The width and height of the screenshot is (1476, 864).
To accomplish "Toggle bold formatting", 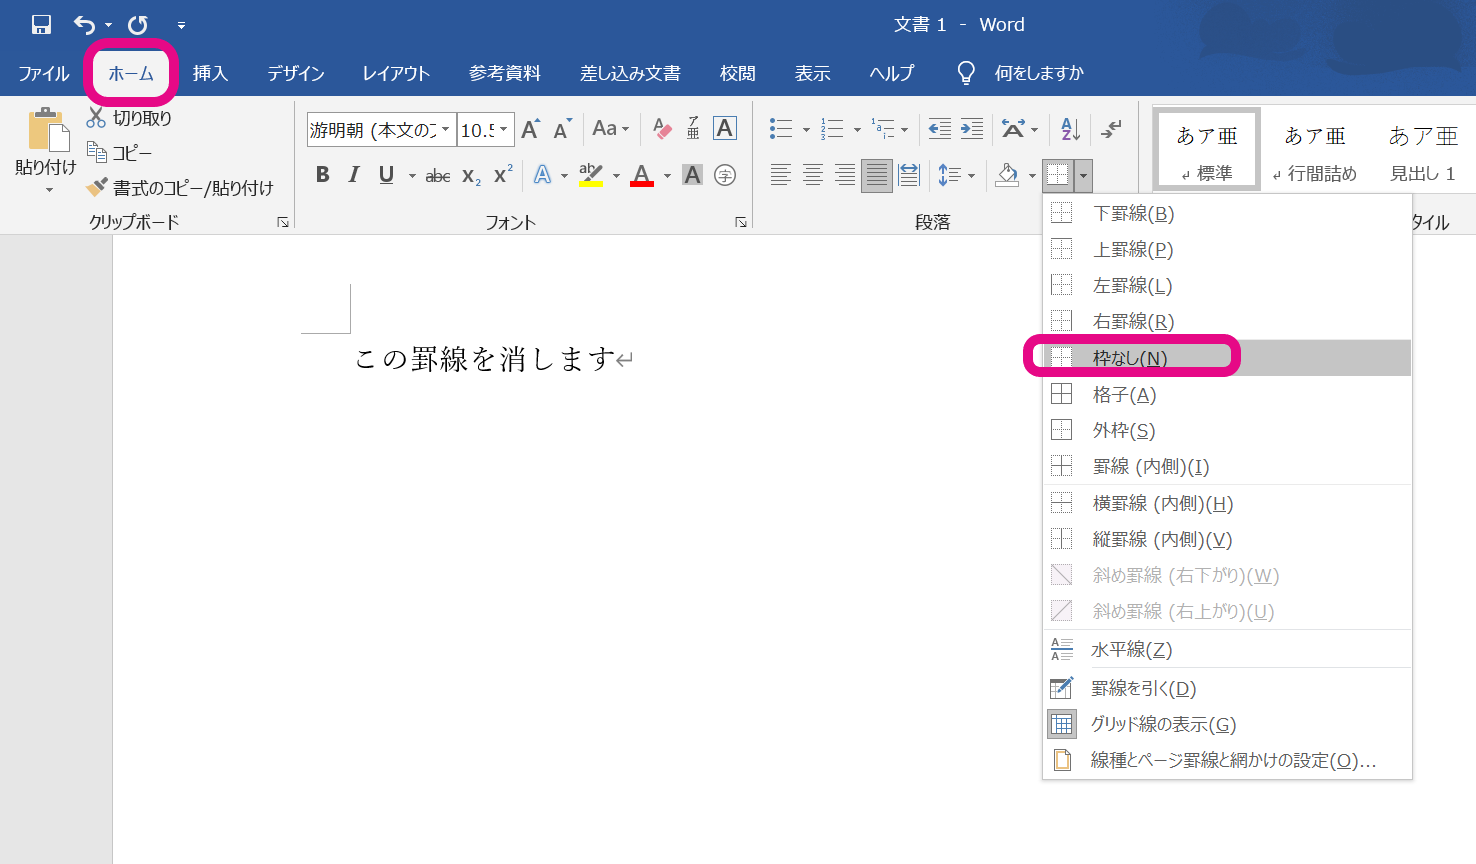I will tap(322, 175).
